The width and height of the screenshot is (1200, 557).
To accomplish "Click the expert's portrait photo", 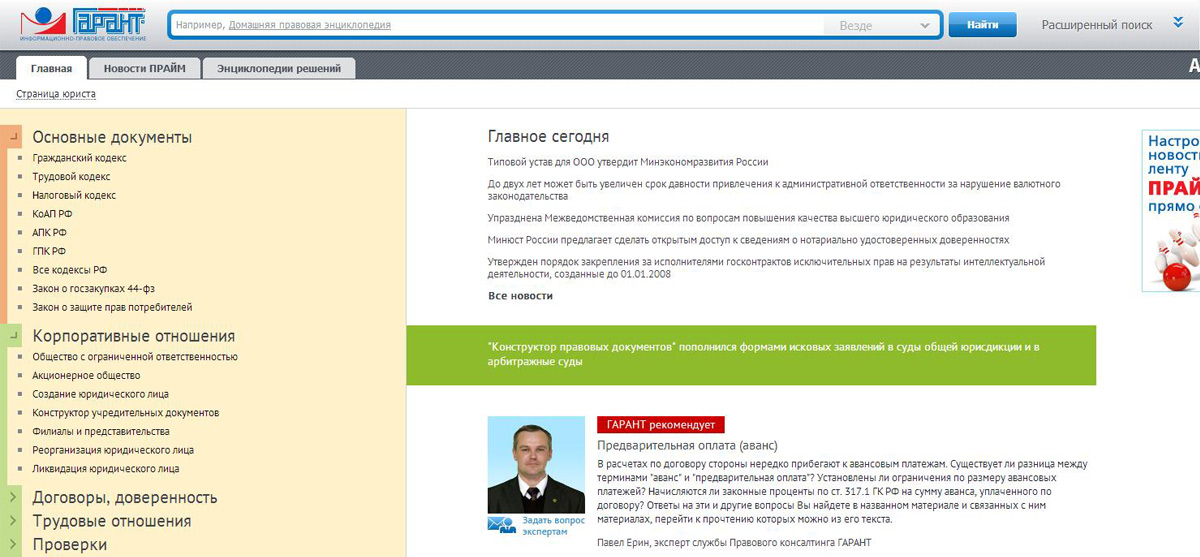I will tap(536, 464).
